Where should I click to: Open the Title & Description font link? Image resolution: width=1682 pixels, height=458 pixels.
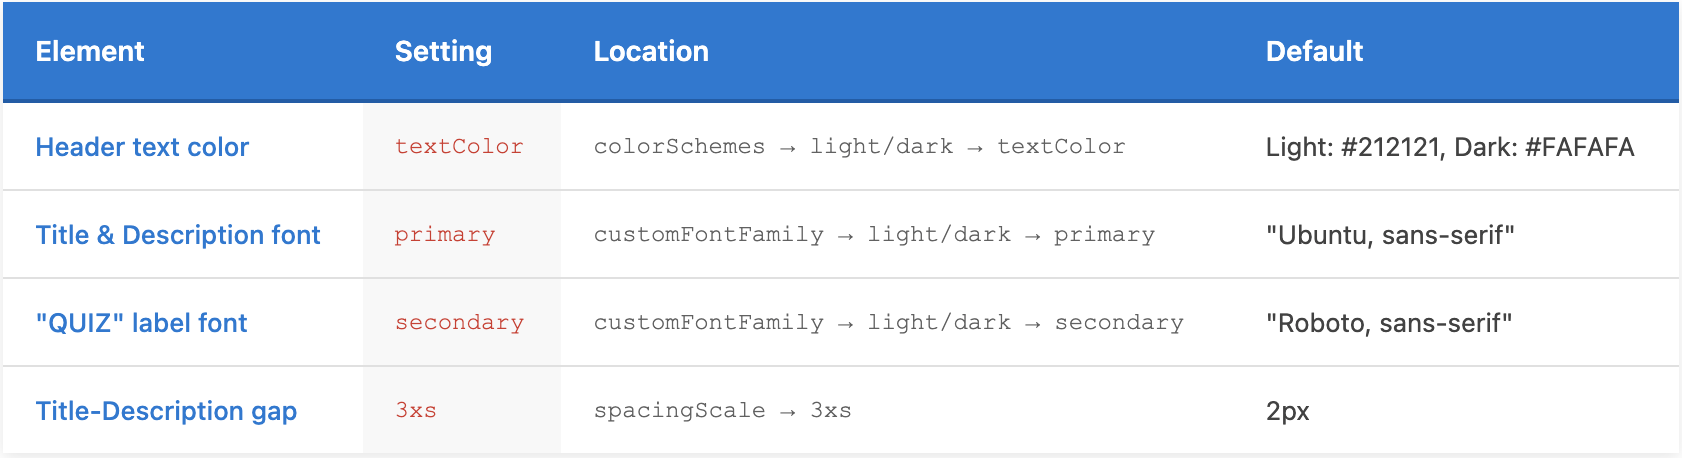(178, 235)
